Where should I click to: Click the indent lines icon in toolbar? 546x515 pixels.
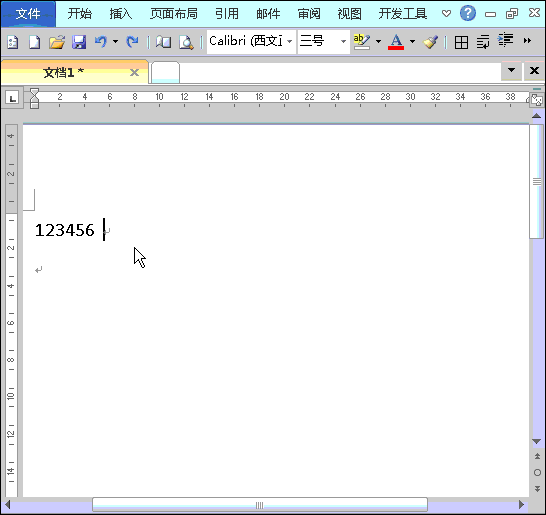coord(505,40)
